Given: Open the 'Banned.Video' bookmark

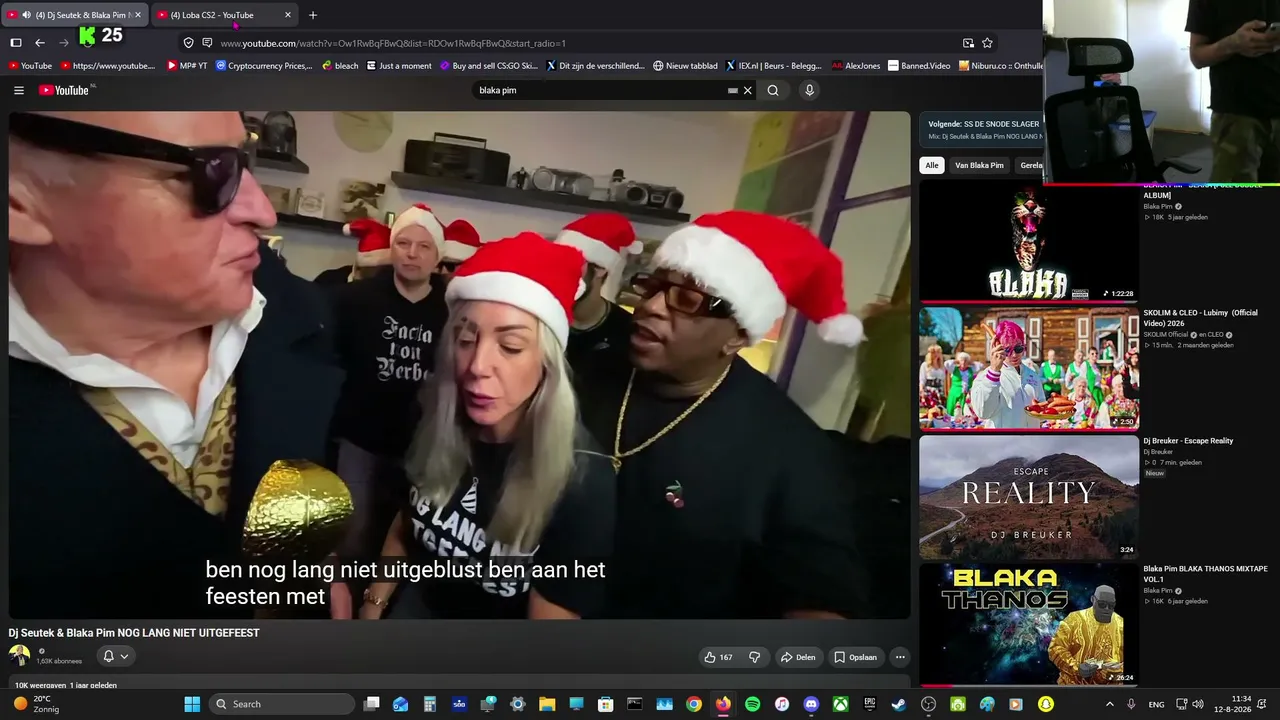Looking at the screenshot, I should pos(920,66).
